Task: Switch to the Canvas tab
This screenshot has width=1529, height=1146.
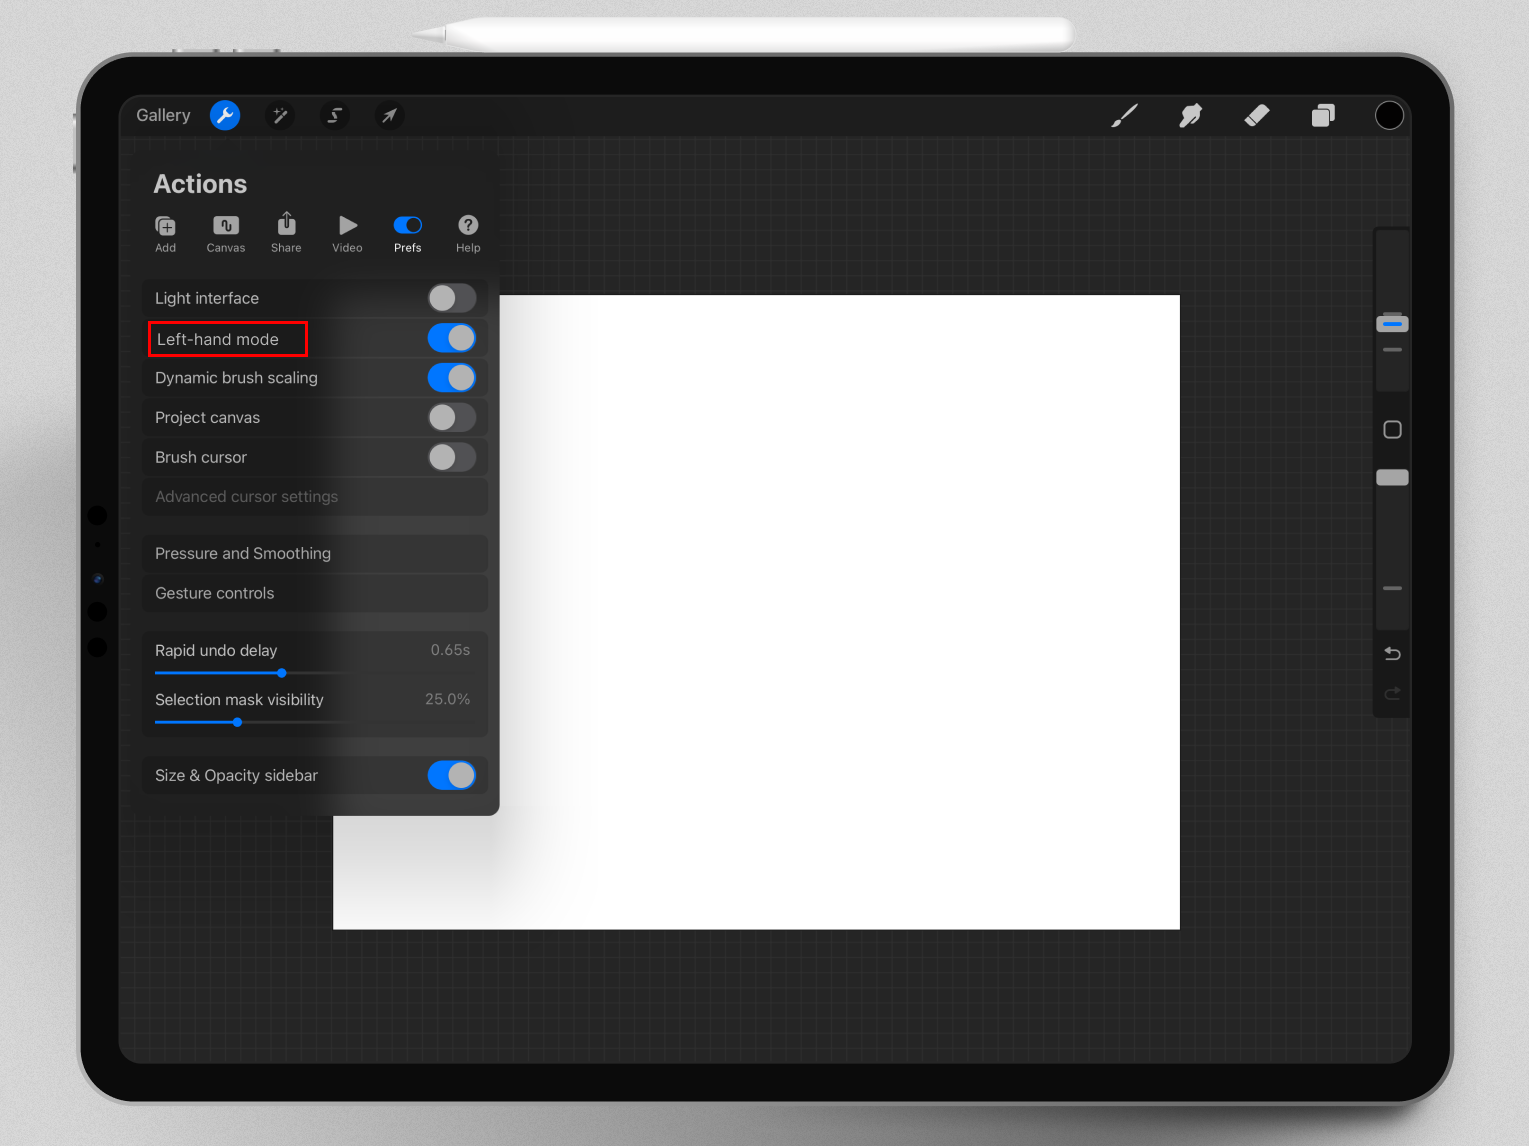Action: point(226,234)
